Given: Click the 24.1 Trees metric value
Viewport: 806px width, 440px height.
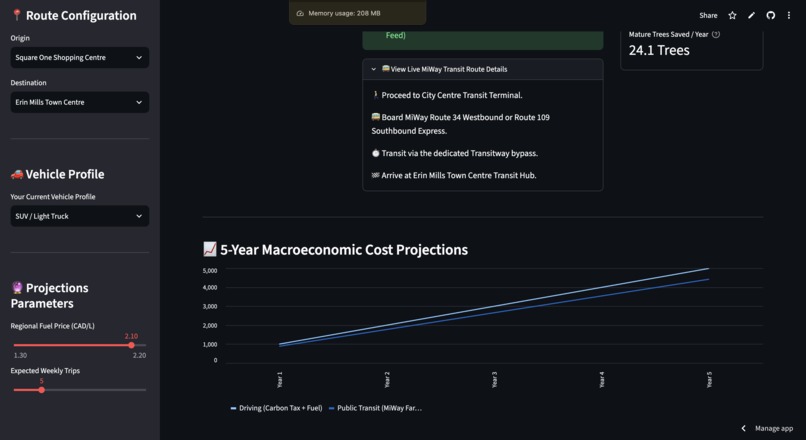Looking at the screenshot, I should pyautogui.click(x=659, y=50).
